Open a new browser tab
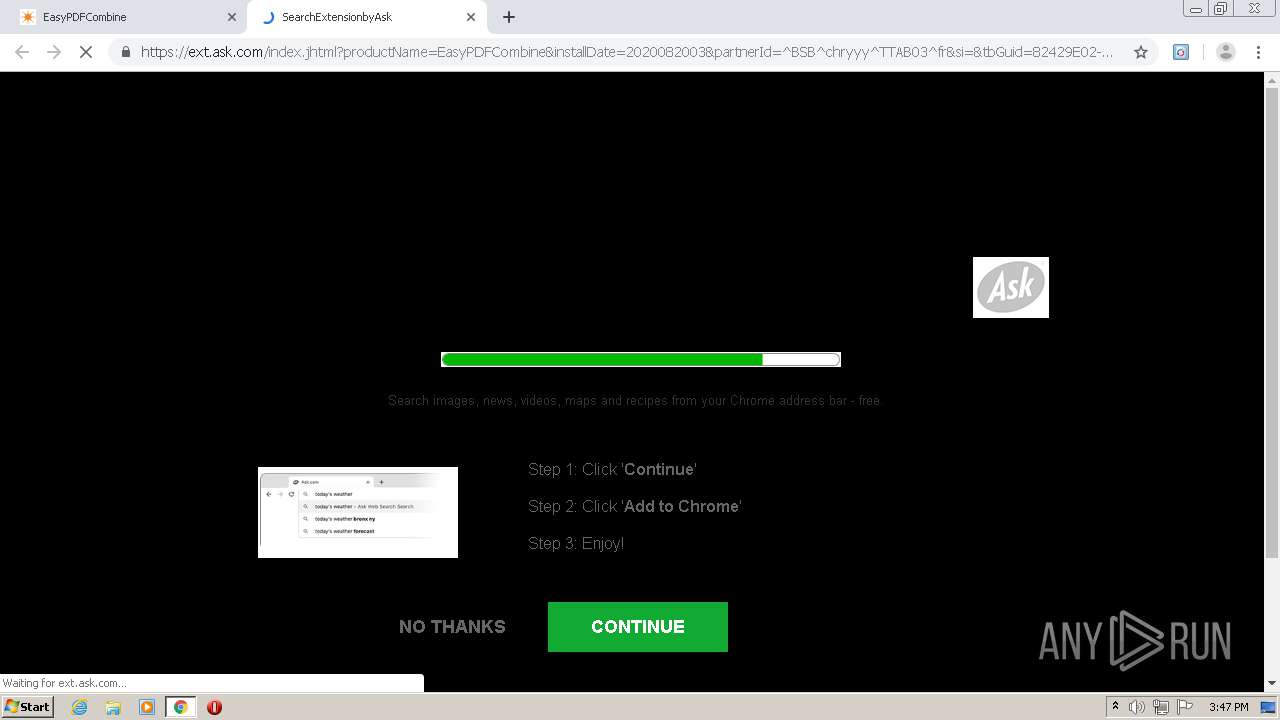The image size is (1280, 720). click(509, 17)
